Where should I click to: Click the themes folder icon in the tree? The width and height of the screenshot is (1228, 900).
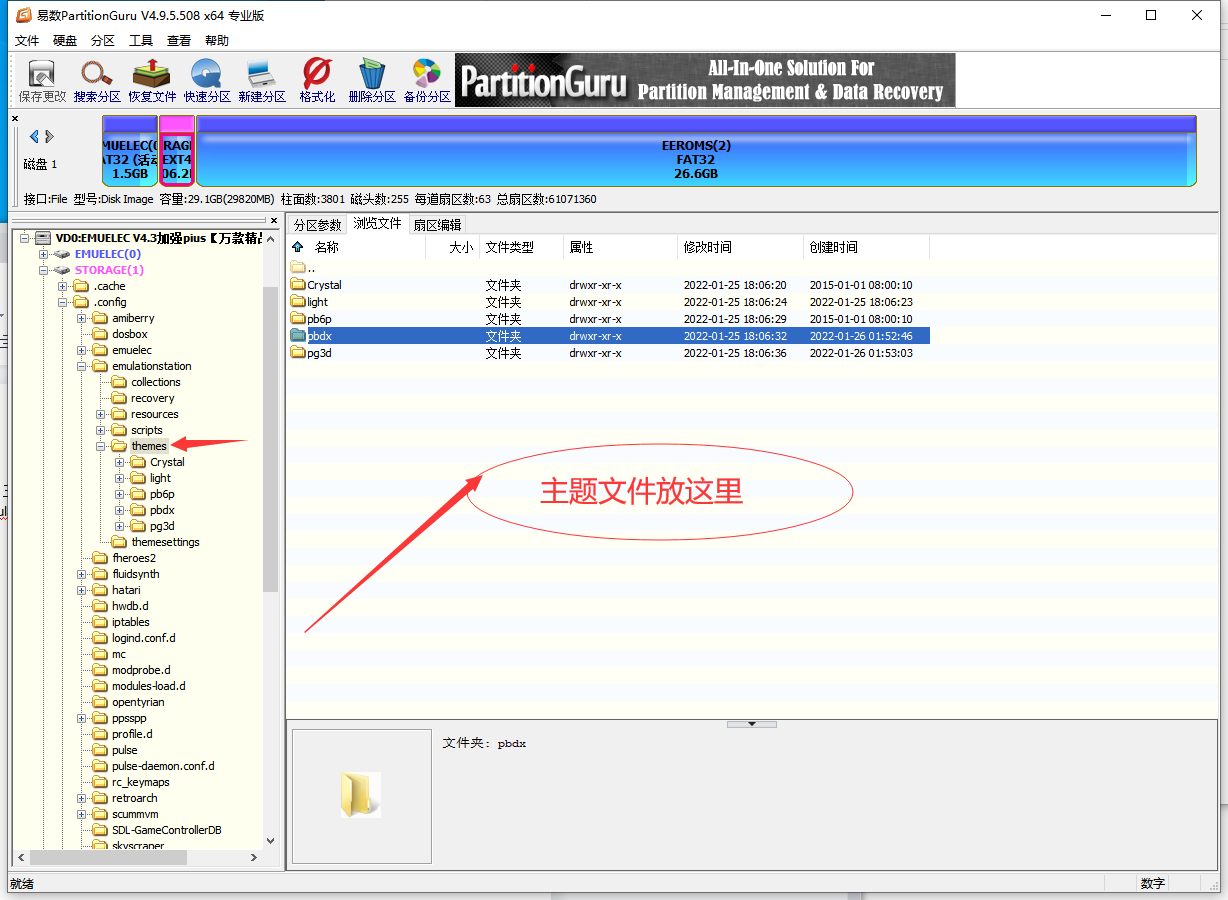119,446
